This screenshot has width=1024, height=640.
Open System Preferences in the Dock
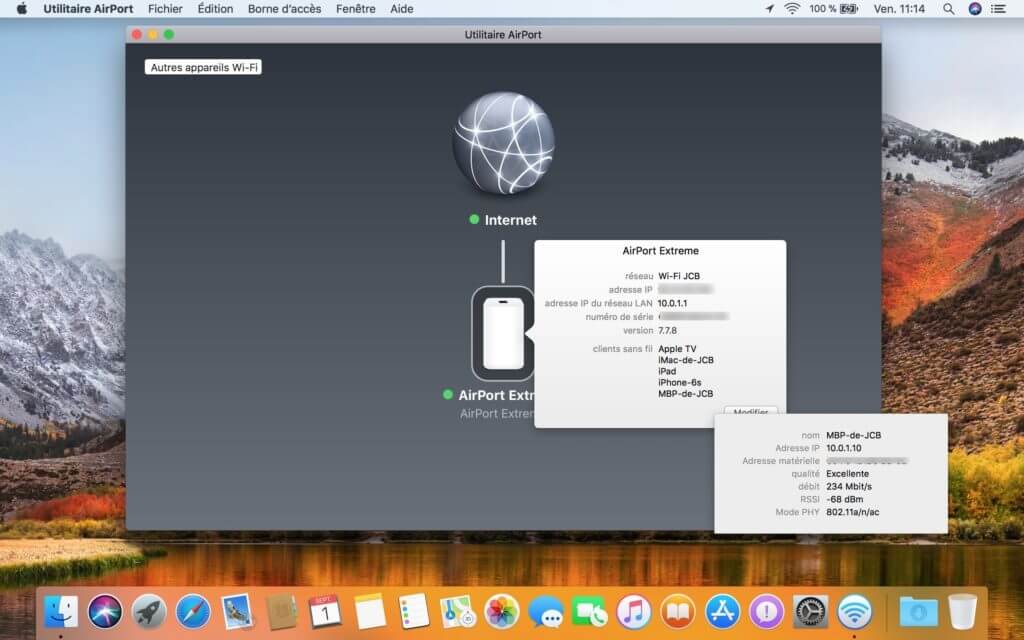coord(810,612)
